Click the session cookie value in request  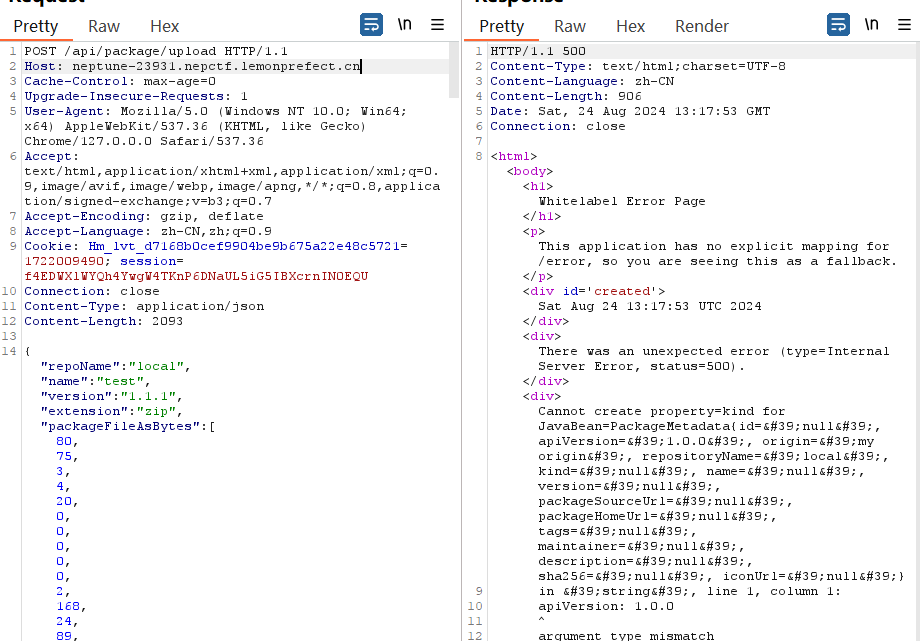(195, 276)
